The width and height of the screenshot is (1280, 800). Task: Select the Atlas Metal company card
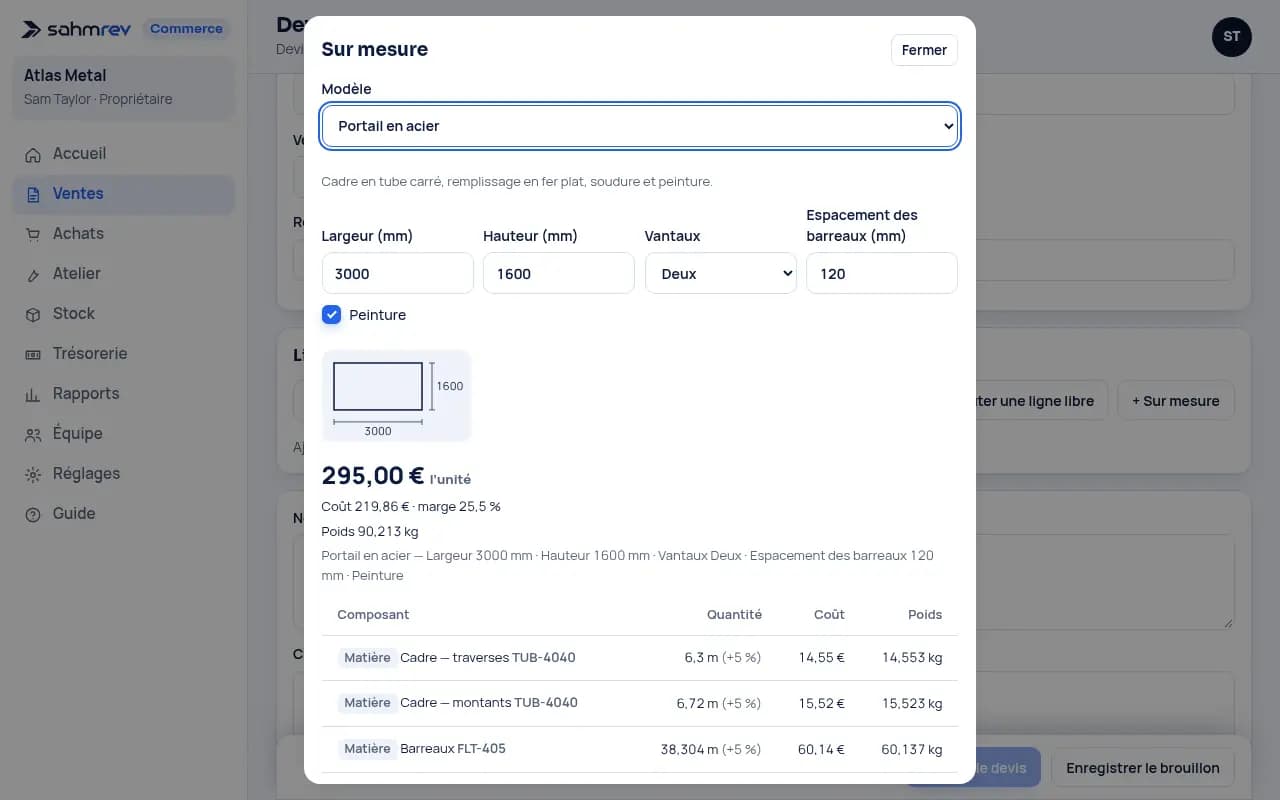click(x=124, y=87)
